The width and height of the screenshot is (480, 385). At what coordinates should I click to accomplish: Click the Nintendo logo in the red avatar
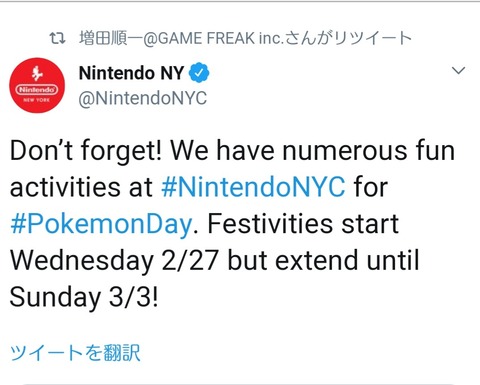[x=37, y=90]
